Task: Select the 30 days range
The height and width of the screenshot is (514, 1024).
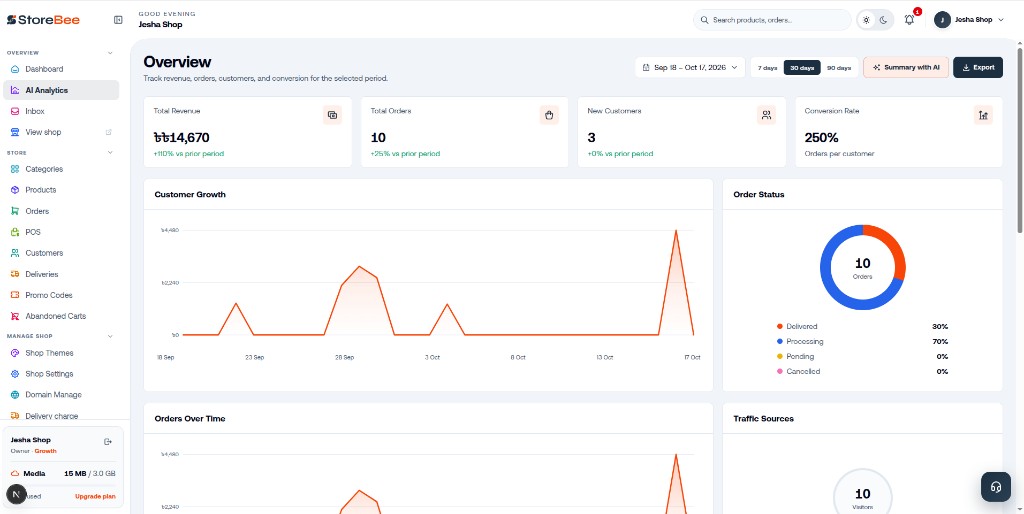Action: [802, 67]
